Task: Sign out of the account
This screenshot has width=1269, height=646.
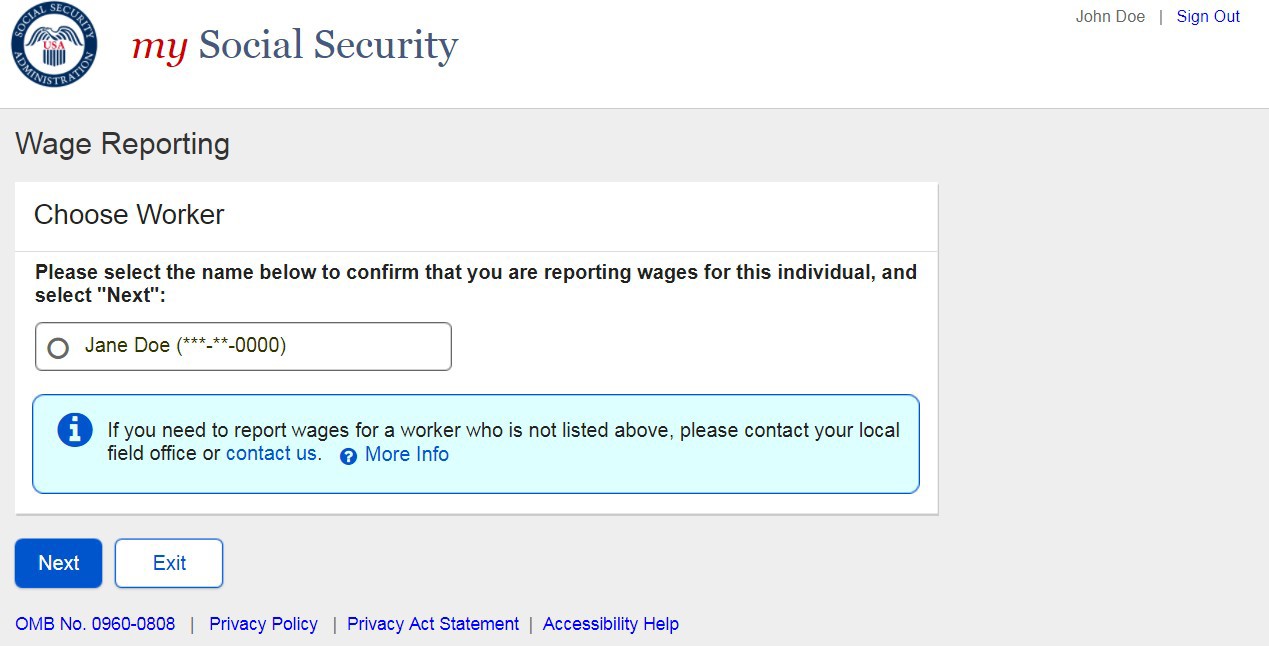Action: point(1207,17)
